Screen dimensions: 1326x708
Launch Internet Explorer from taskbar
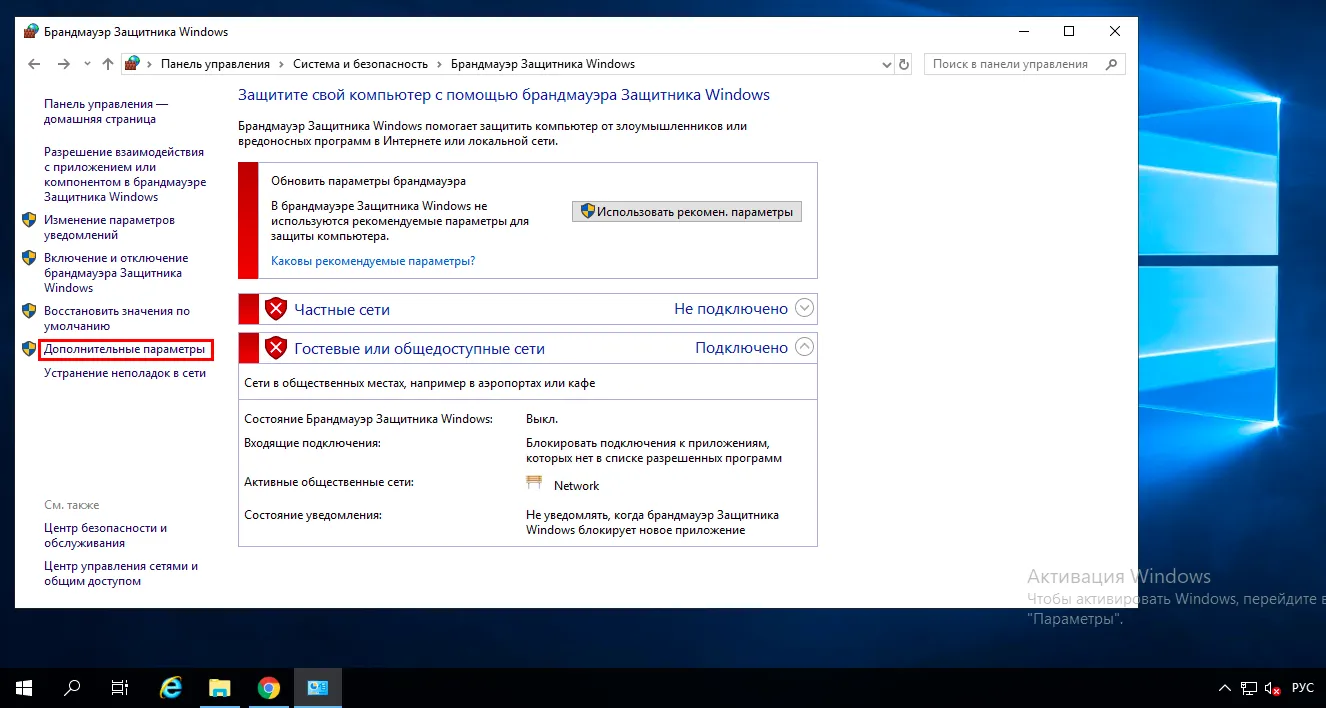pyautogui.click(x=172, y=688)
